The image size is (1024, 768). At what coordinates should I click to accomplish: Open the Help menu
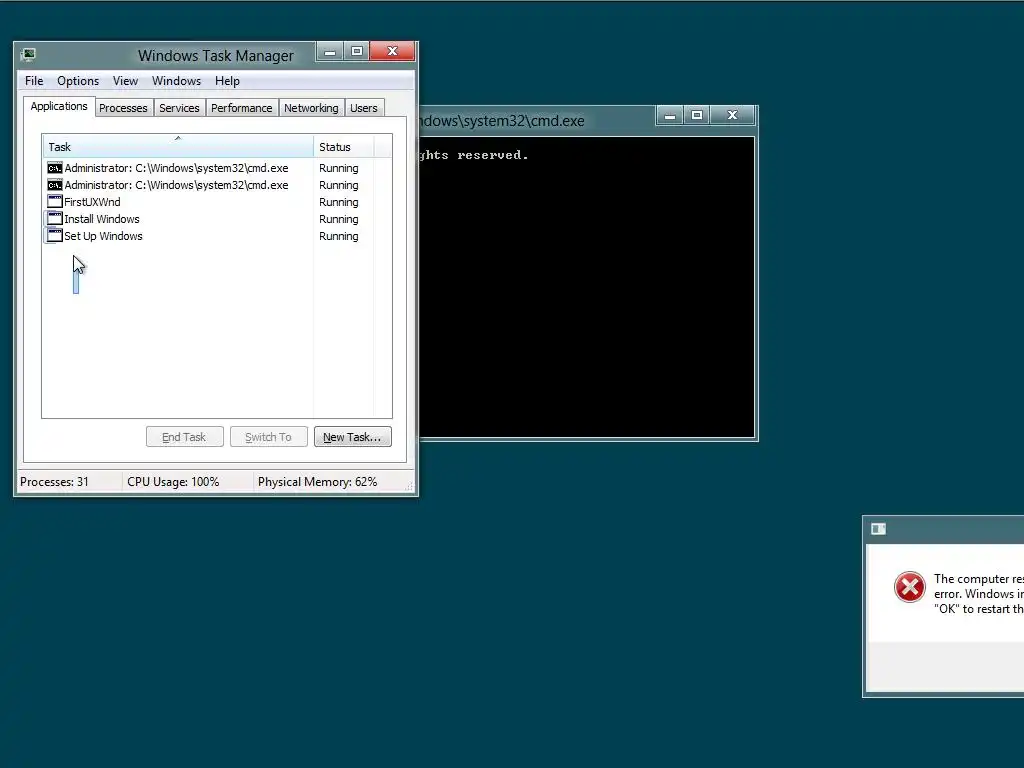[x=227, y=81]
